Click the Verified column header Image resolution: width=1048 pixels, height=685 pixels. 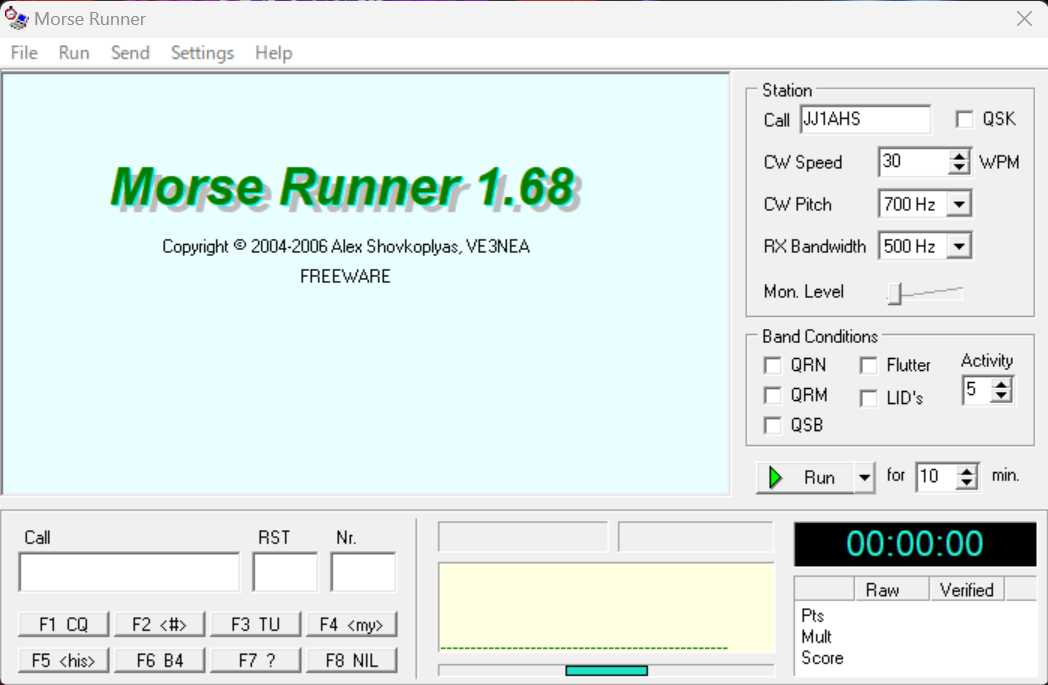[x=966, y=589]
